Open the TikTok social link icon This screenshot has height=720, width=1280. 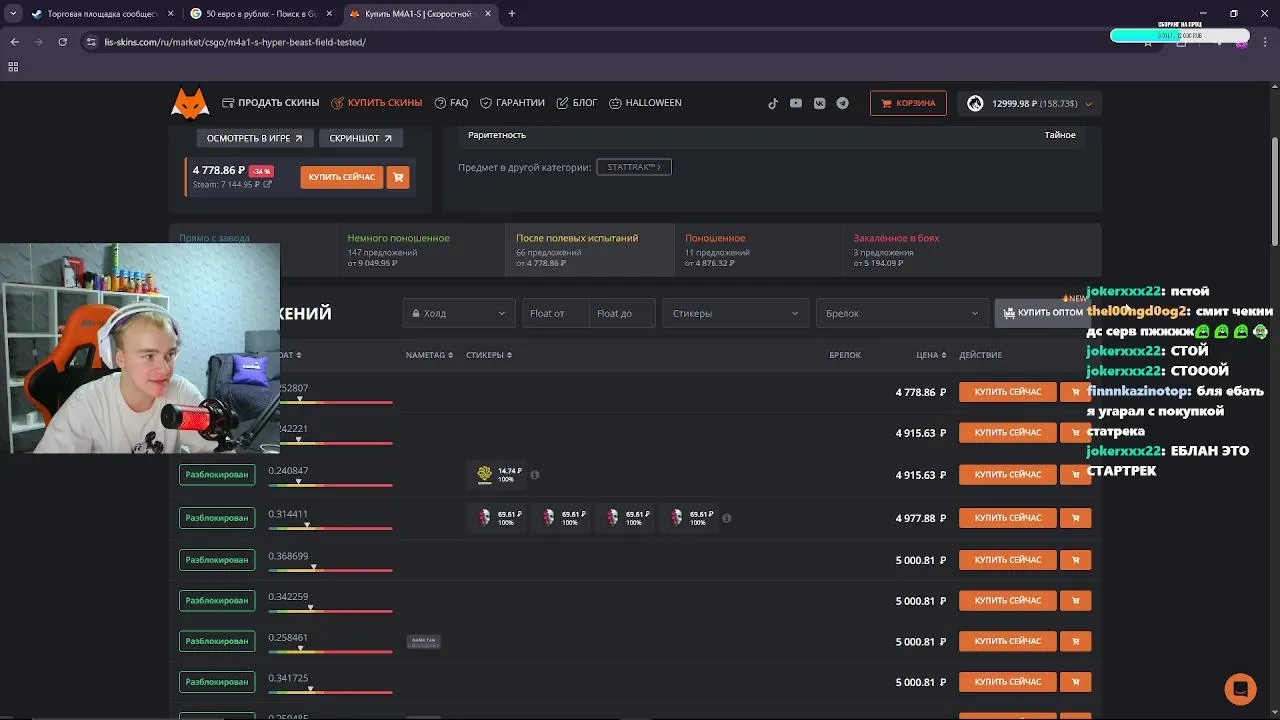(773, 103)
